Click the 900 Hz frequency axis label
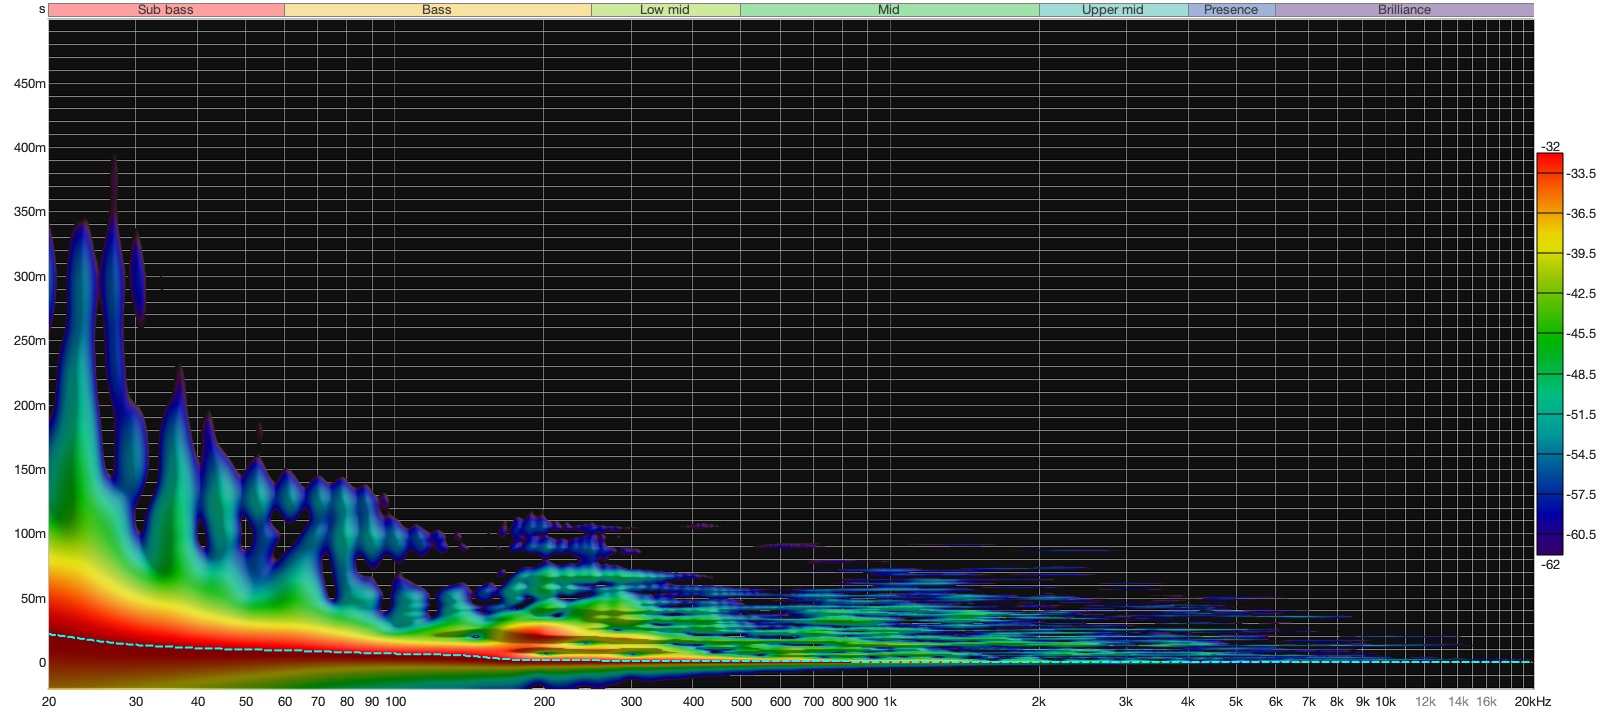Viewport: 1600px width, 714px height. point(867,701)
